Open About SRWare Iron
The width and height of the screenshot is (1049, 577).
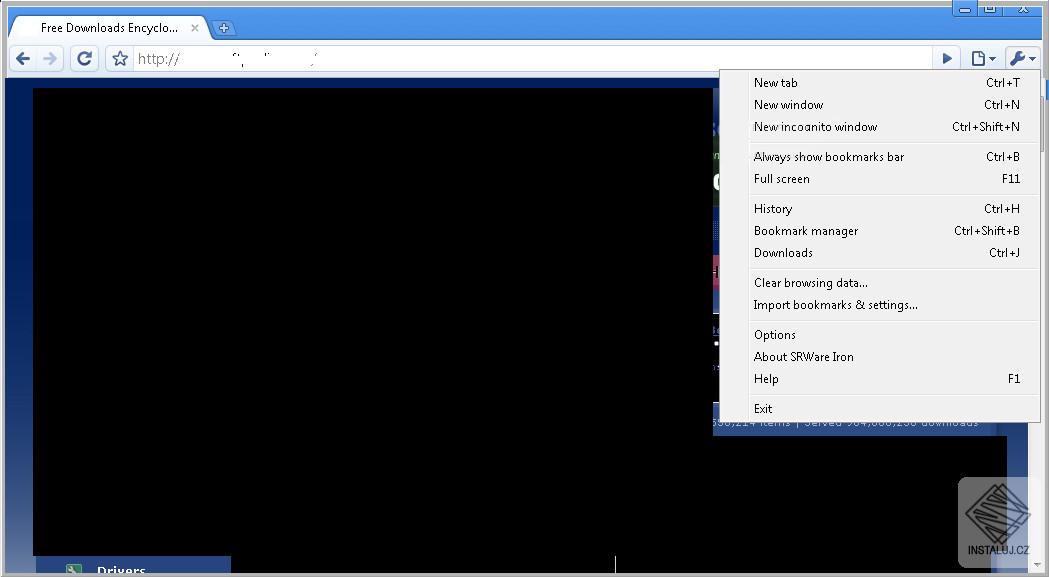point(803,357)
